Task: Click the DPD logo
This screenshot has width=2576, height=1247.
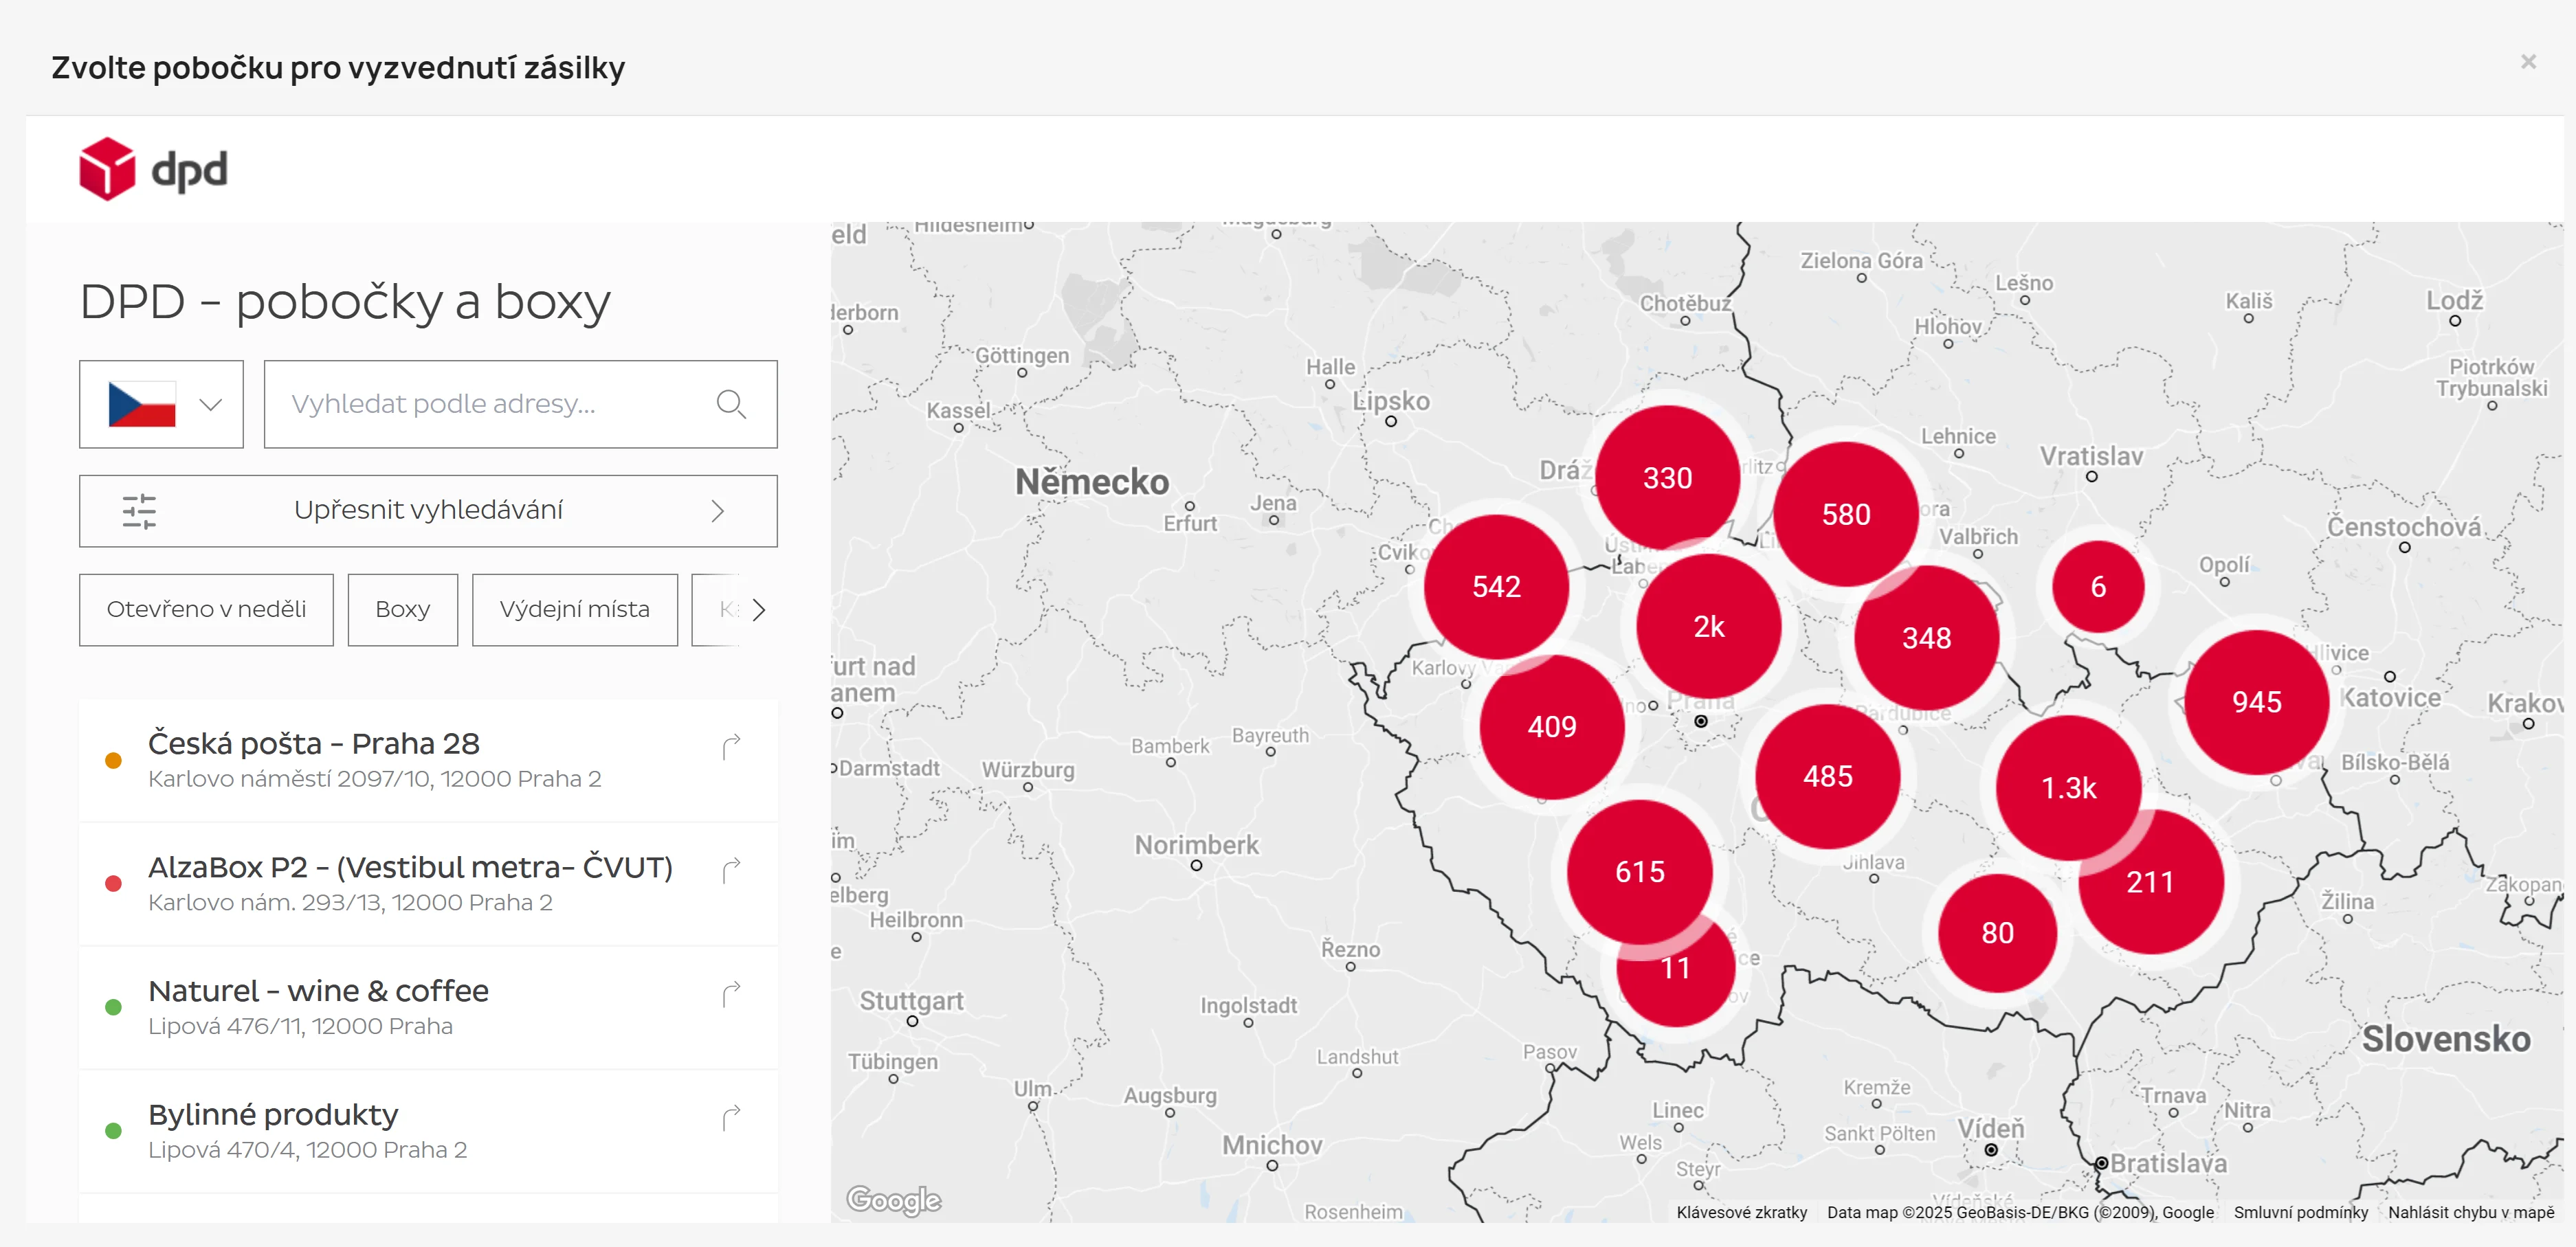Action: (x=153, y=169)
